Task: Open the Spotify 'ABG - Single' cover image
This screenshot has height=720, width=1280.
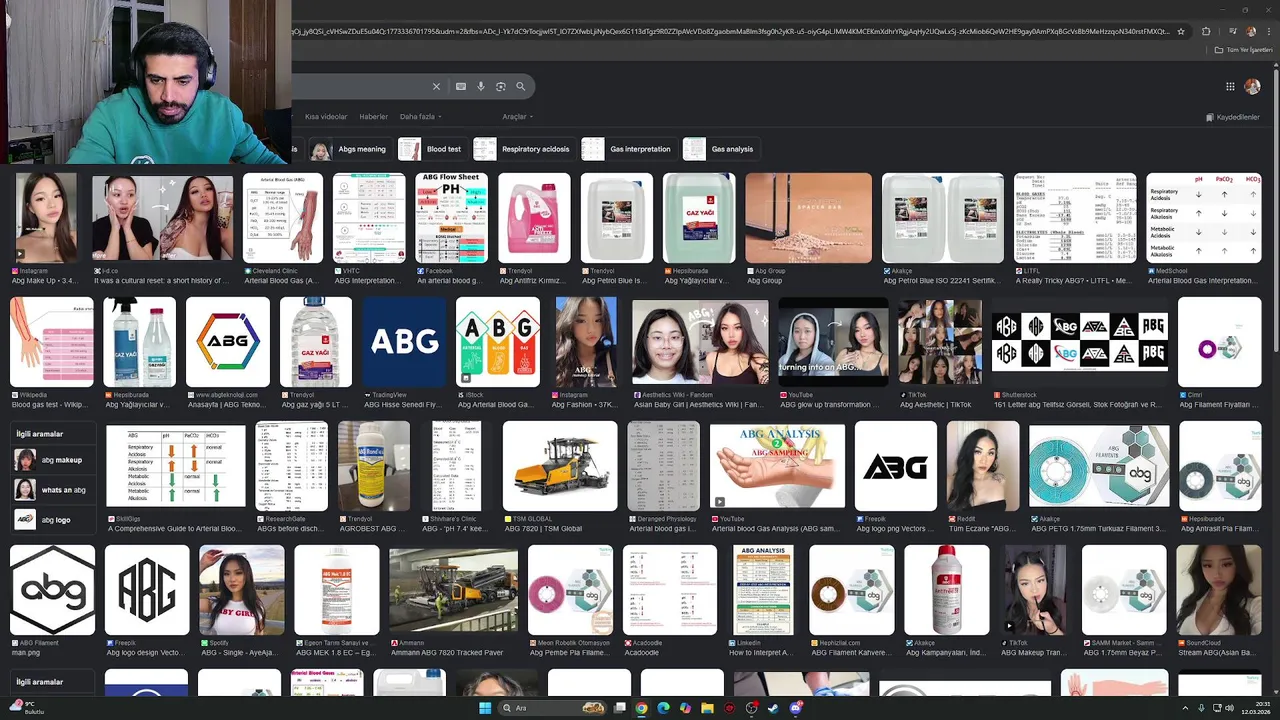Action: (241, 590)
